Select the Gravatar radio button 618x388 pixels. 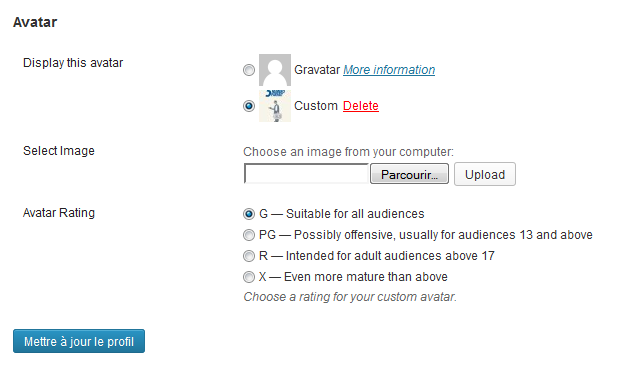pyautogui.click(x=249, y=70)
